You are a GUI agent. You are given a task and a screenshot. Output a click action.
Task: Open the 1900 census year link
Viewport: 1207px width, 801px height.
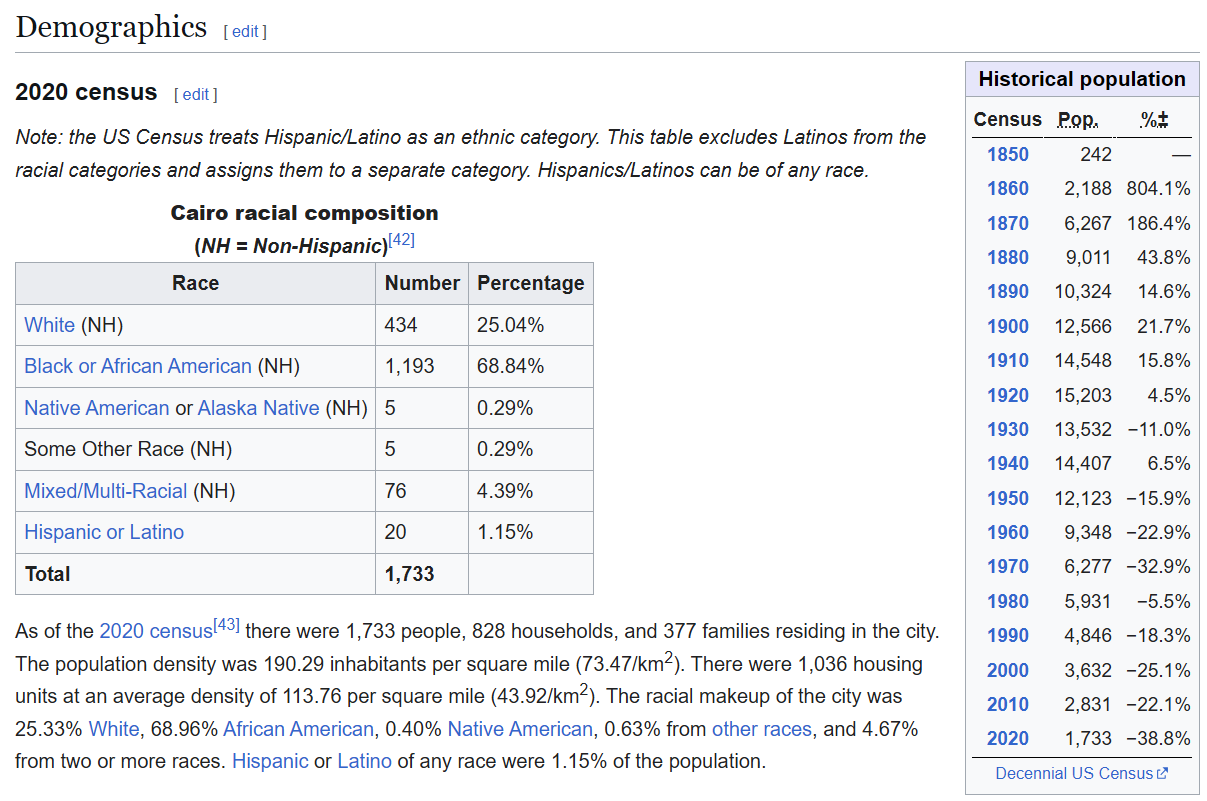1008,326
